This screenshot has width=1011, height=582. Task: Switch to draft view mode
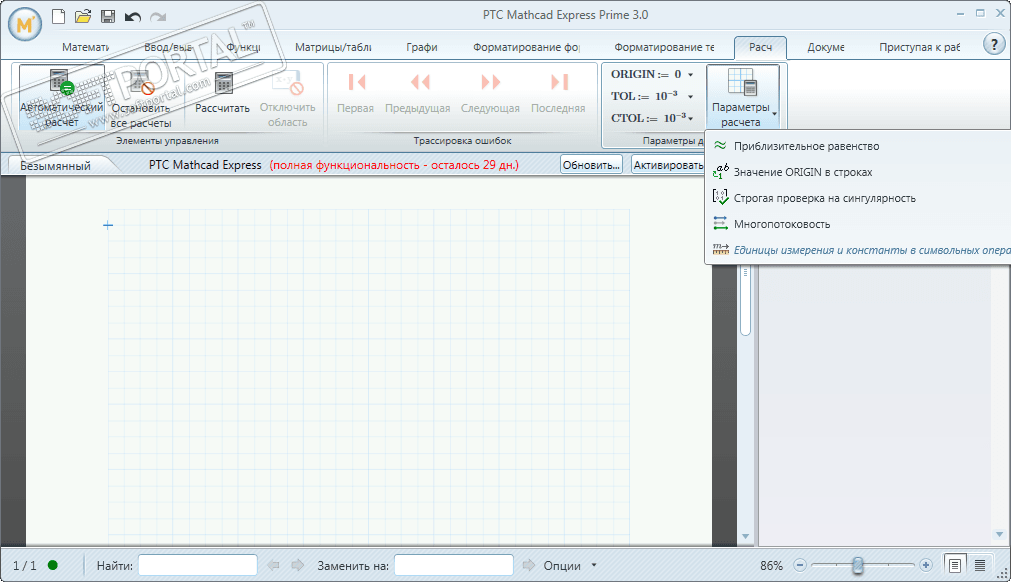pyautogui.click(x=980, y=565)
